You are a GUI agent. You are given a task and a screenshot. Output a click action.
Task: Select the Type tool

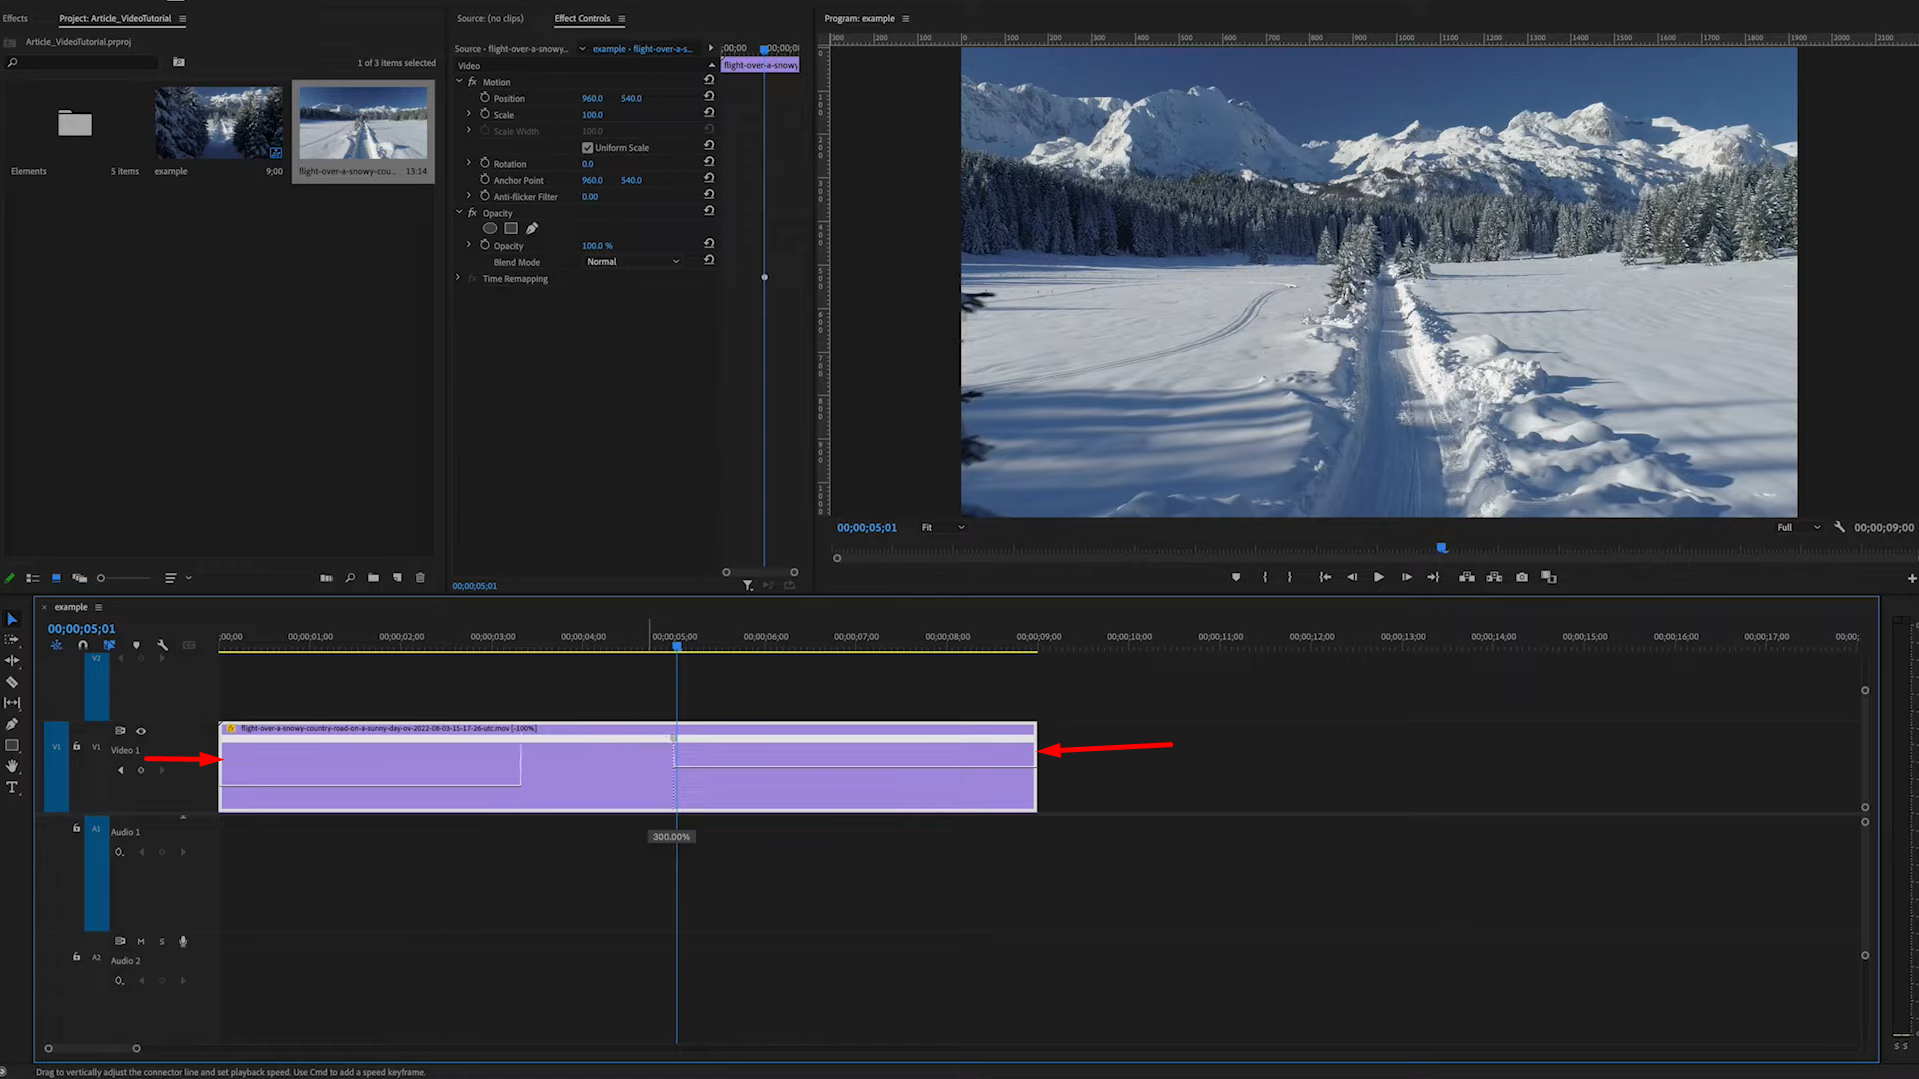click(13, 788)
